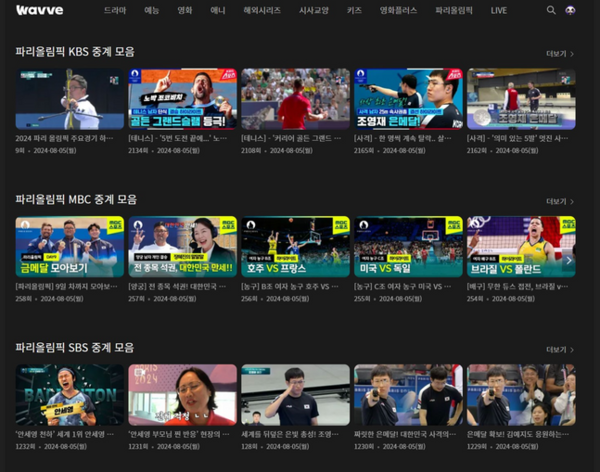Expand KBS section with 더보기 link
The width and height of the screenshot is (600, 472).
coord(560,53)
